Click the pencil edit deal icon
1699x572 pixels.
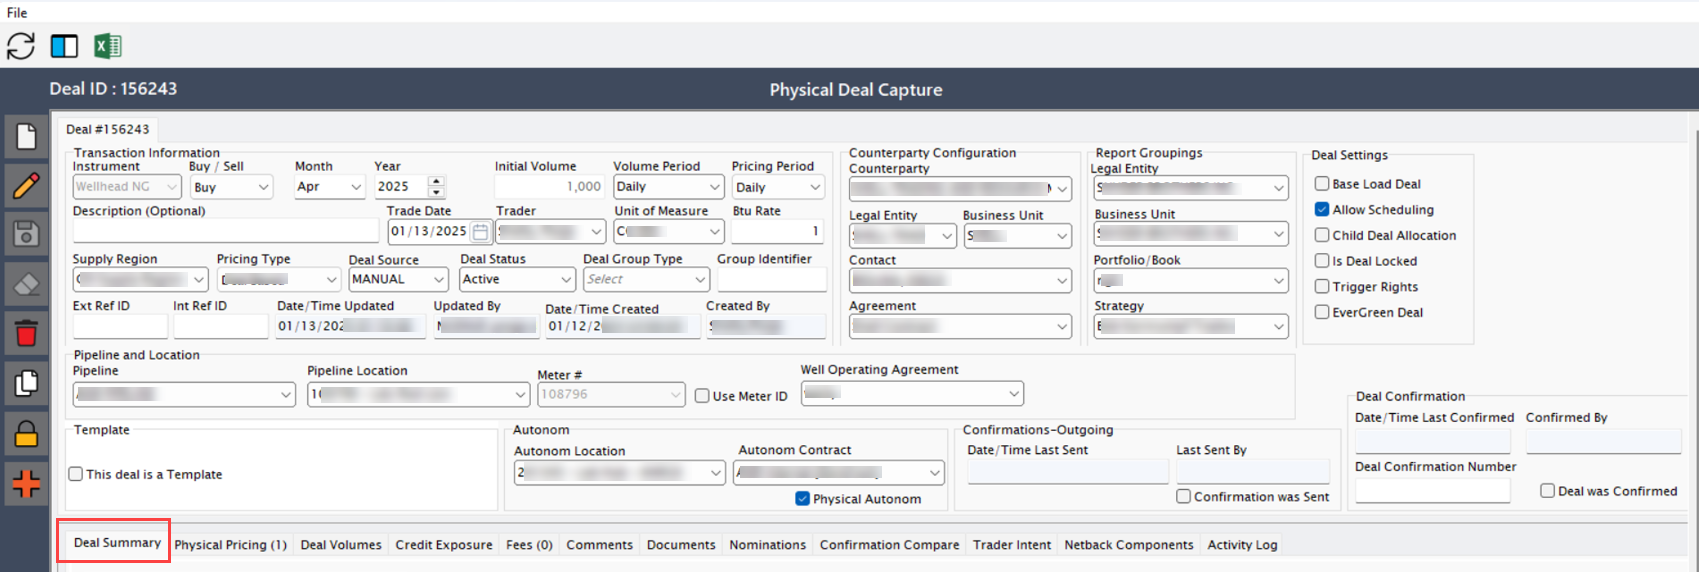[x=26, y=185]
